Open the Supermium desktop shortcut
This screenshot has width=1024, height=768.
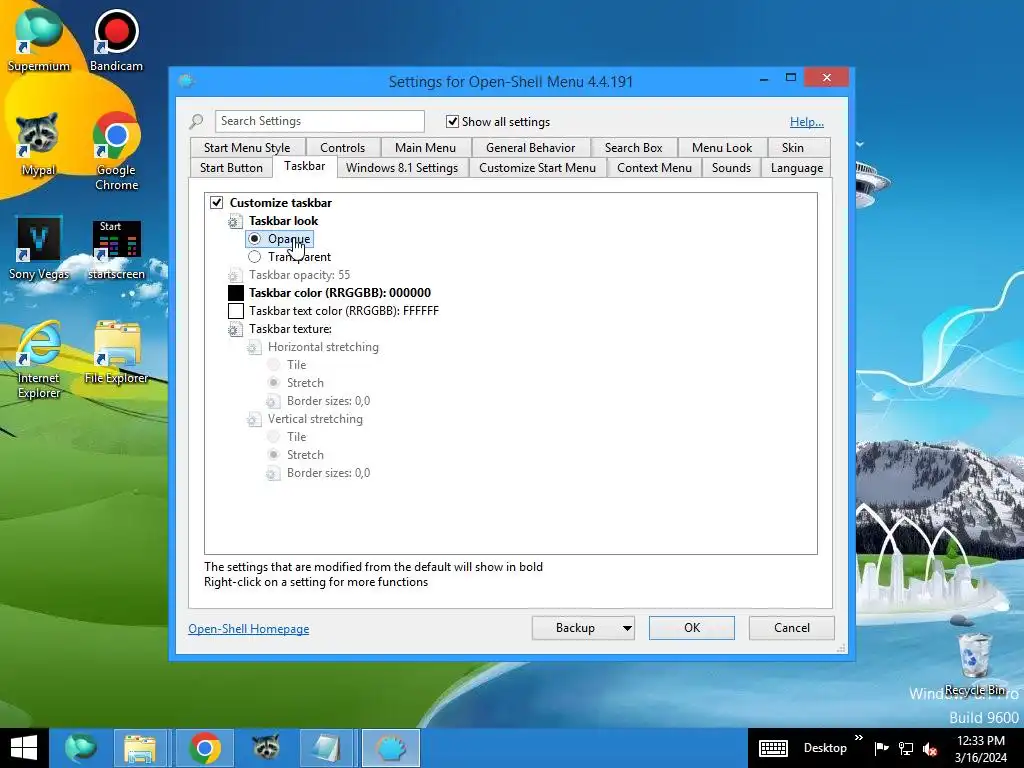point(39,39)
